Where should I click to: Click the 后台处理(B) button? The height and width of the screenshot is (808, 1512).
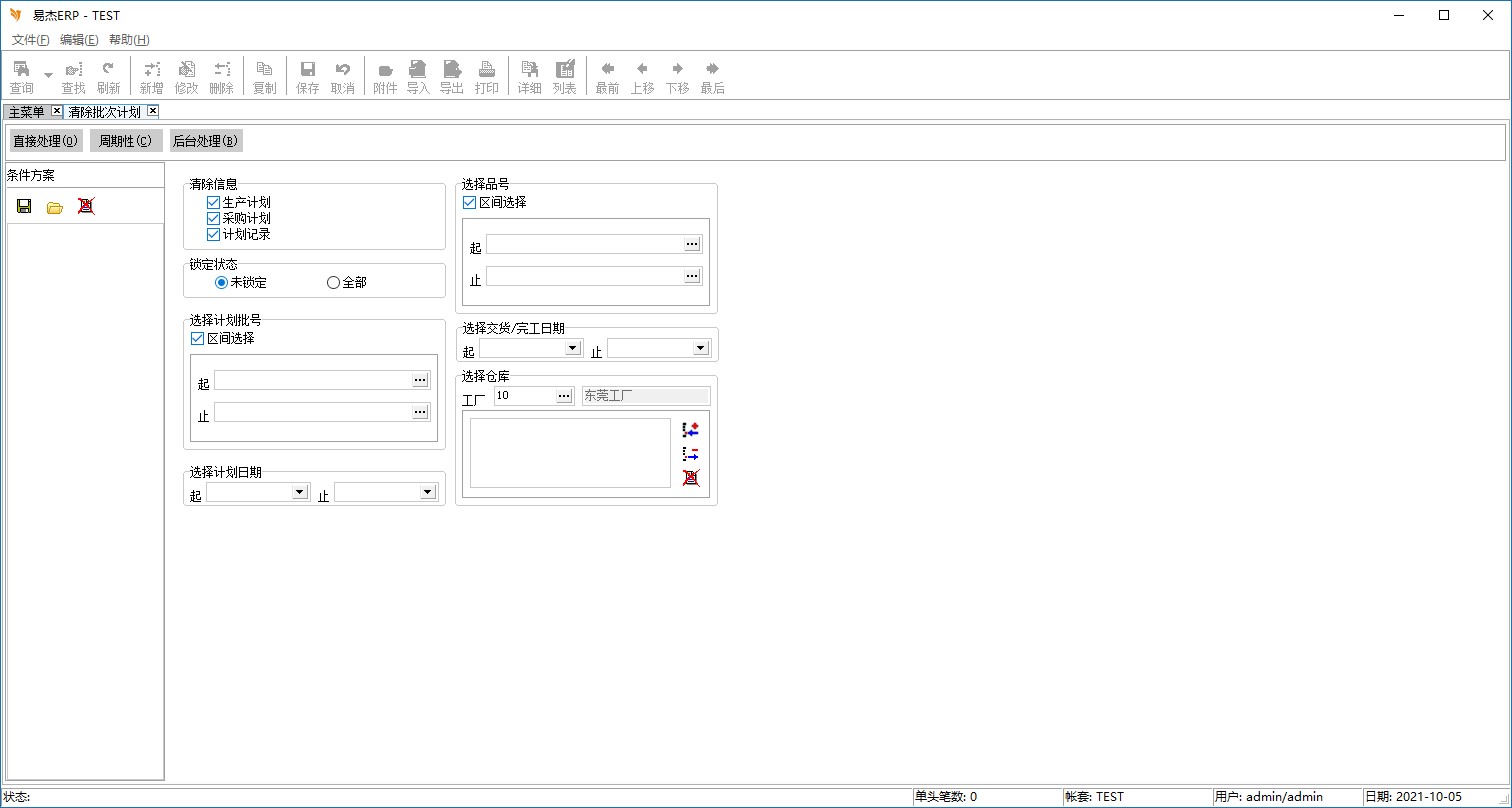click(205, 141)
